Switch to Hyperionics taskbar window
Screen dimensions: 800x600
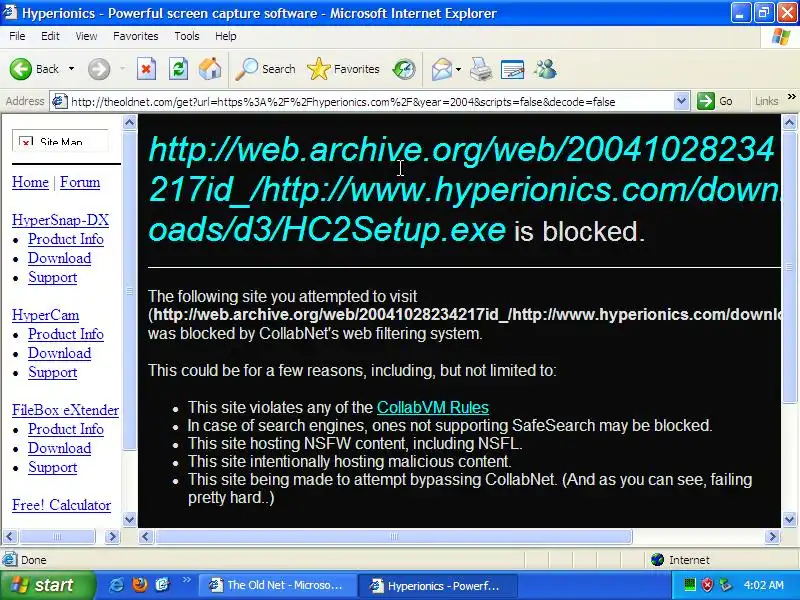tap(439, 585)
